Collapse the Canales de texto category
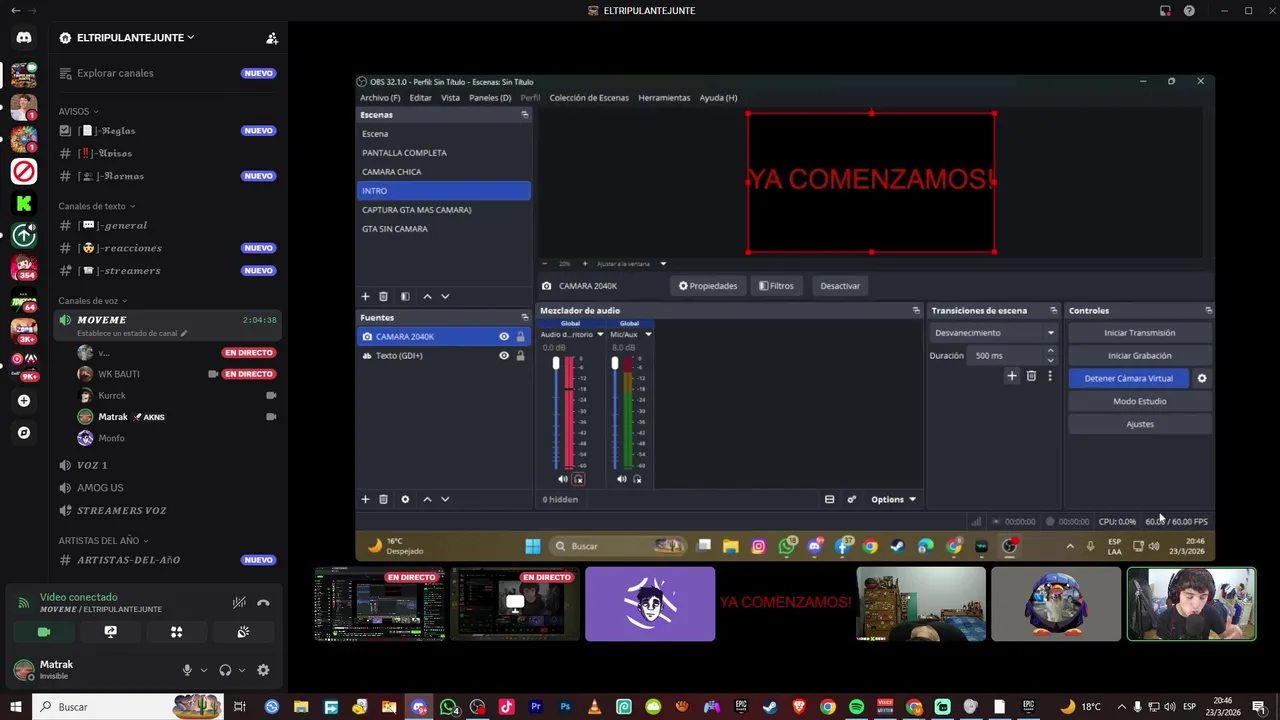1280x720 pixels. [x=96, y=206]
